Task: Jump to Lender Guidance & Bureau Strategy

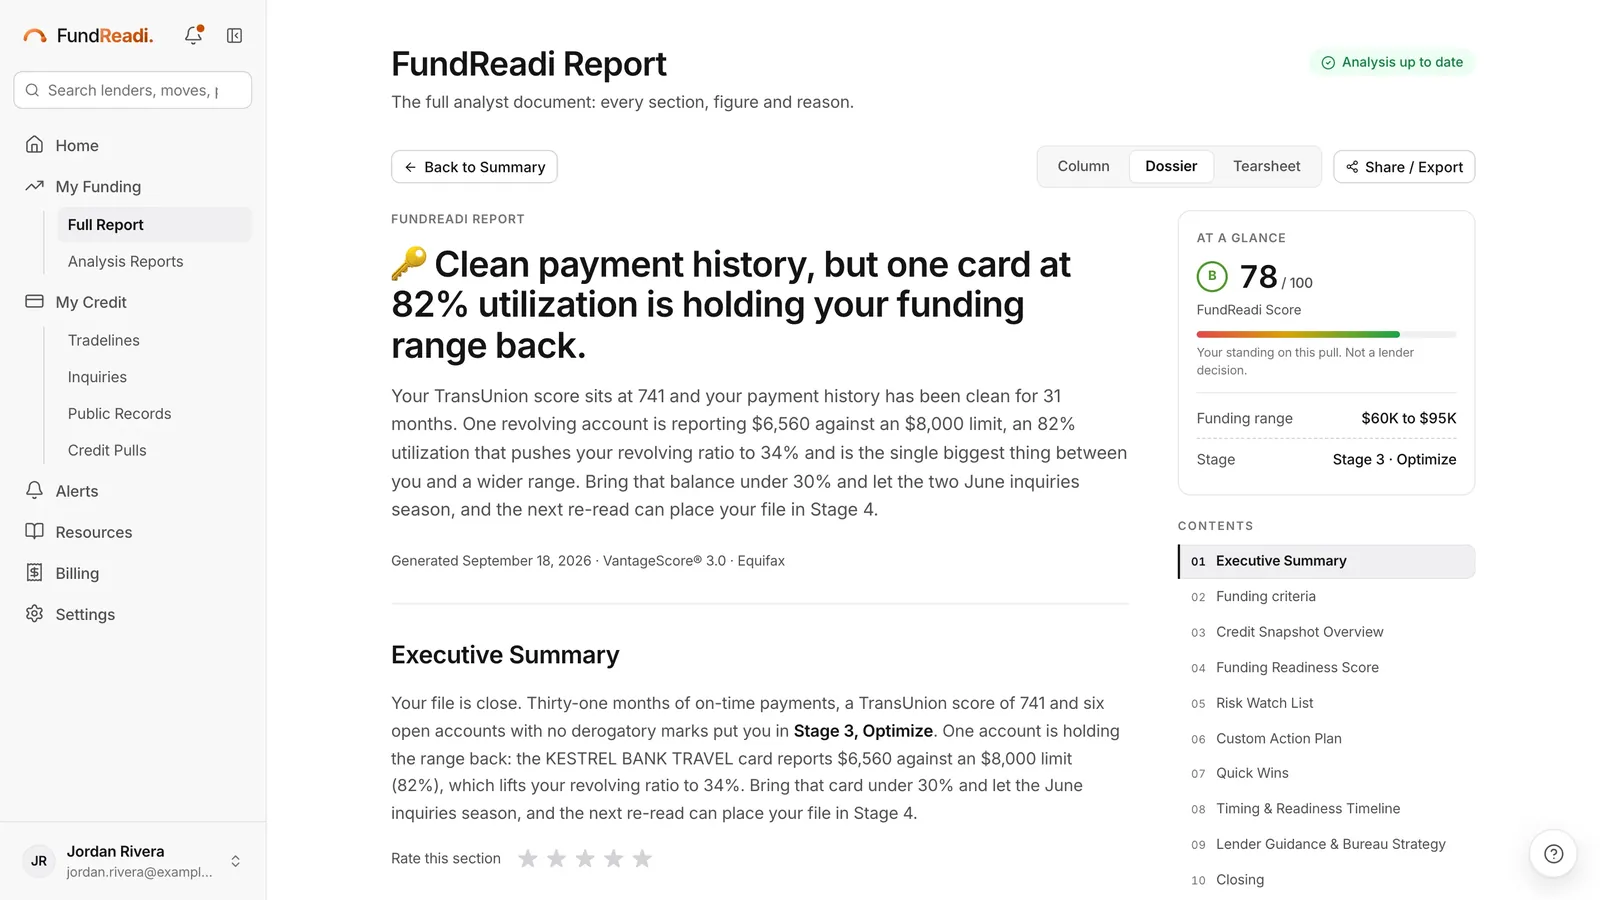Action: pos(1326,845)
